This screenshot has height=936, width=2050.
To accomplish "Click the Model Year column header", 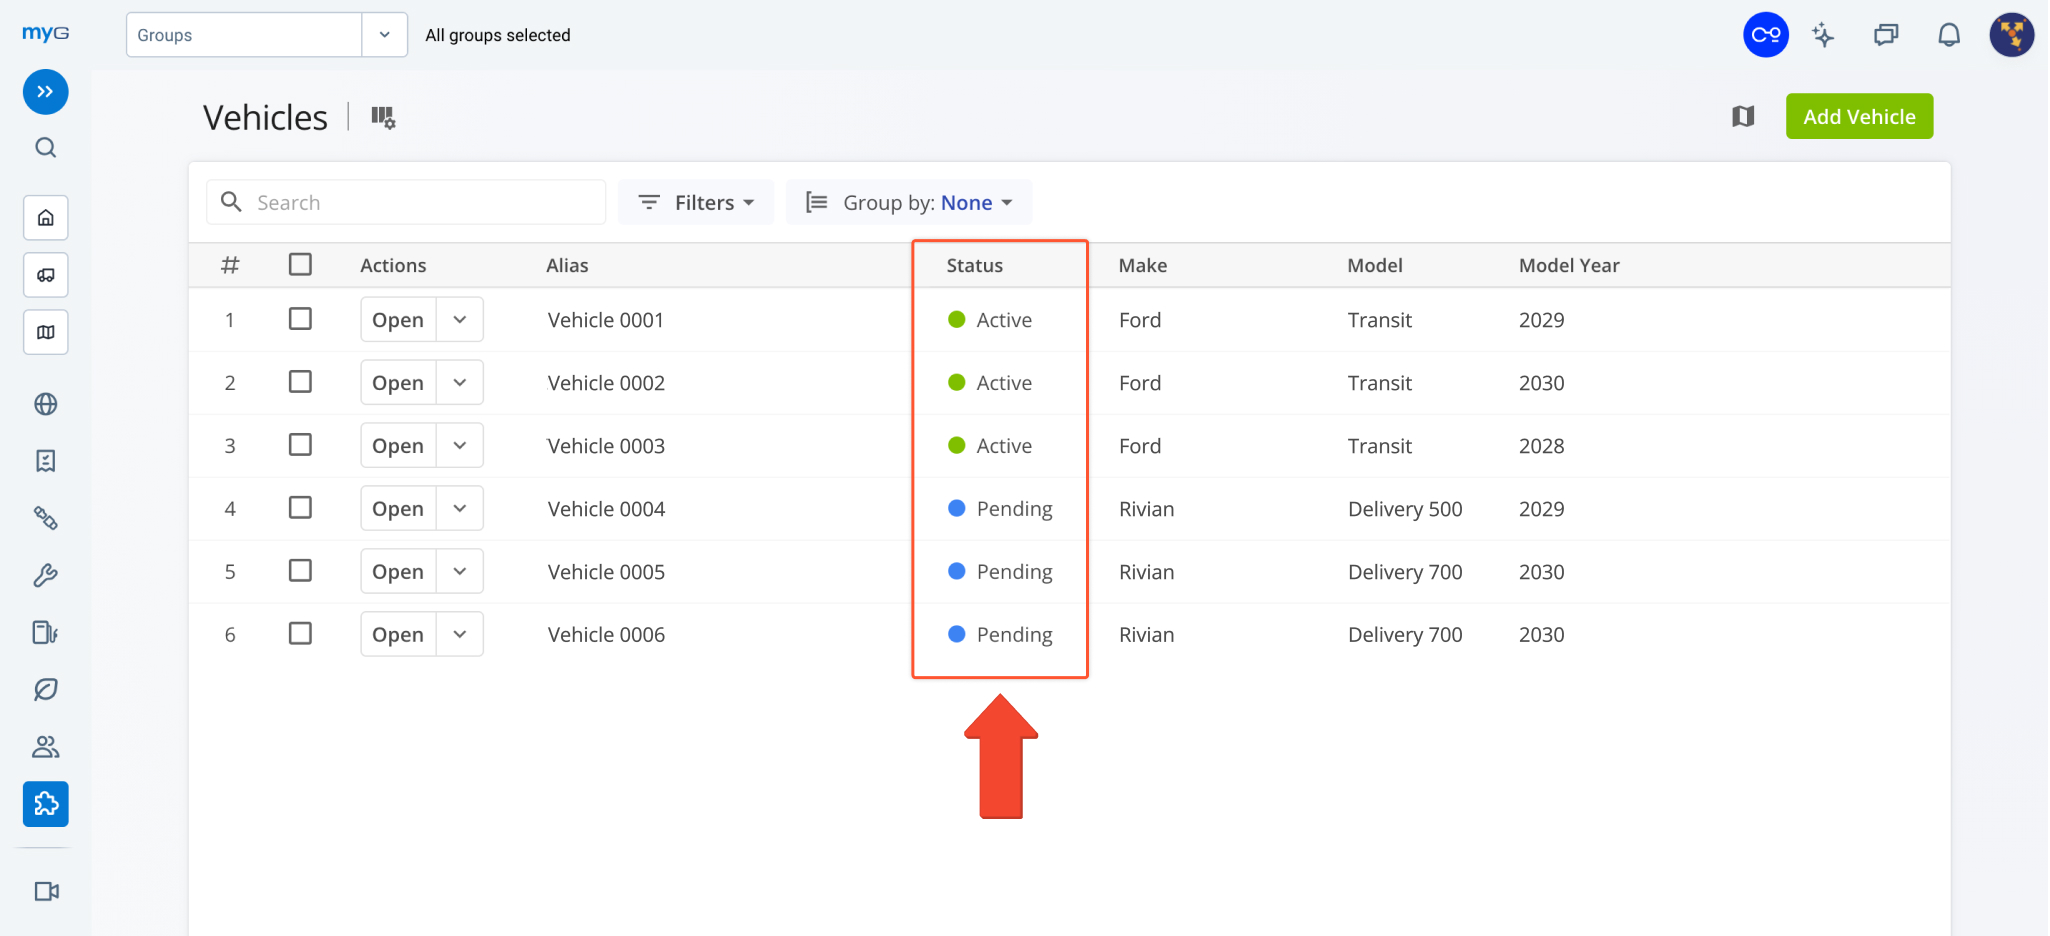I will coord(1568,266).
